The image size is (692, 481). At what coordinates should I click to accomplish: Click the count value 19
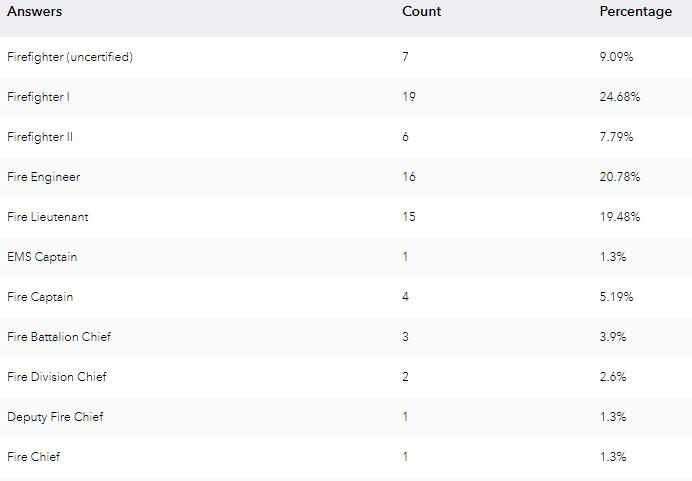point(409,97)
